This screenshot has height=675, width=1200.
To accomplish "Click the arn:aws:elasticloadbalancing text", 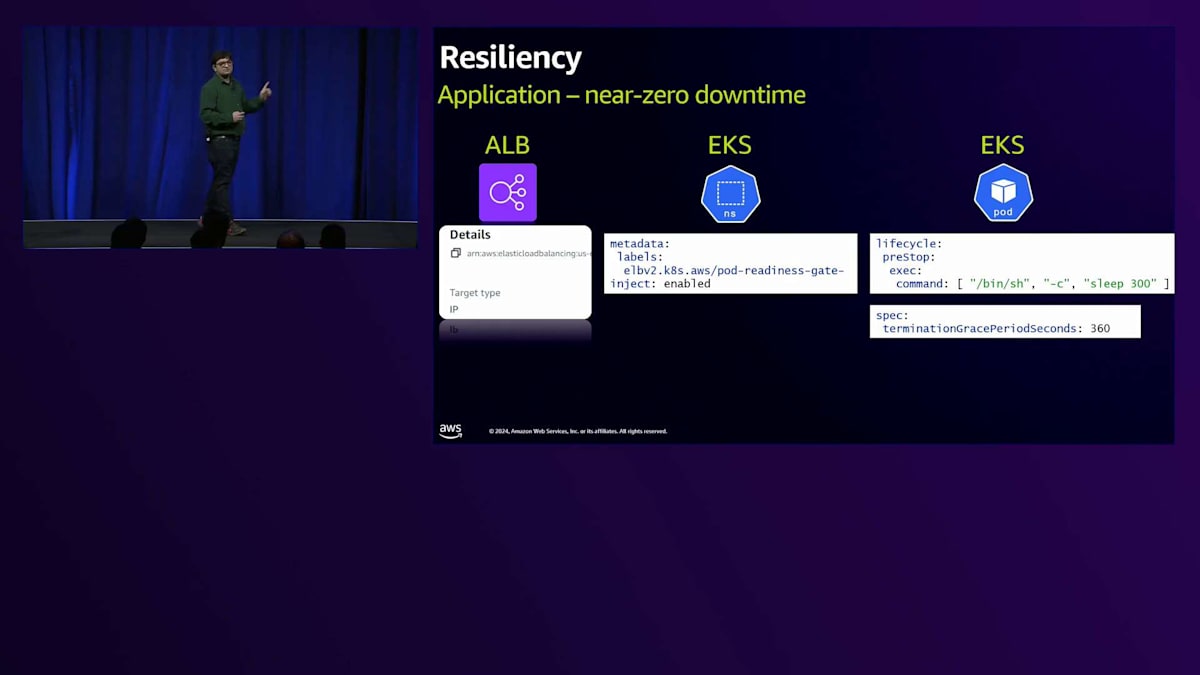I will (x=528, y=254).
